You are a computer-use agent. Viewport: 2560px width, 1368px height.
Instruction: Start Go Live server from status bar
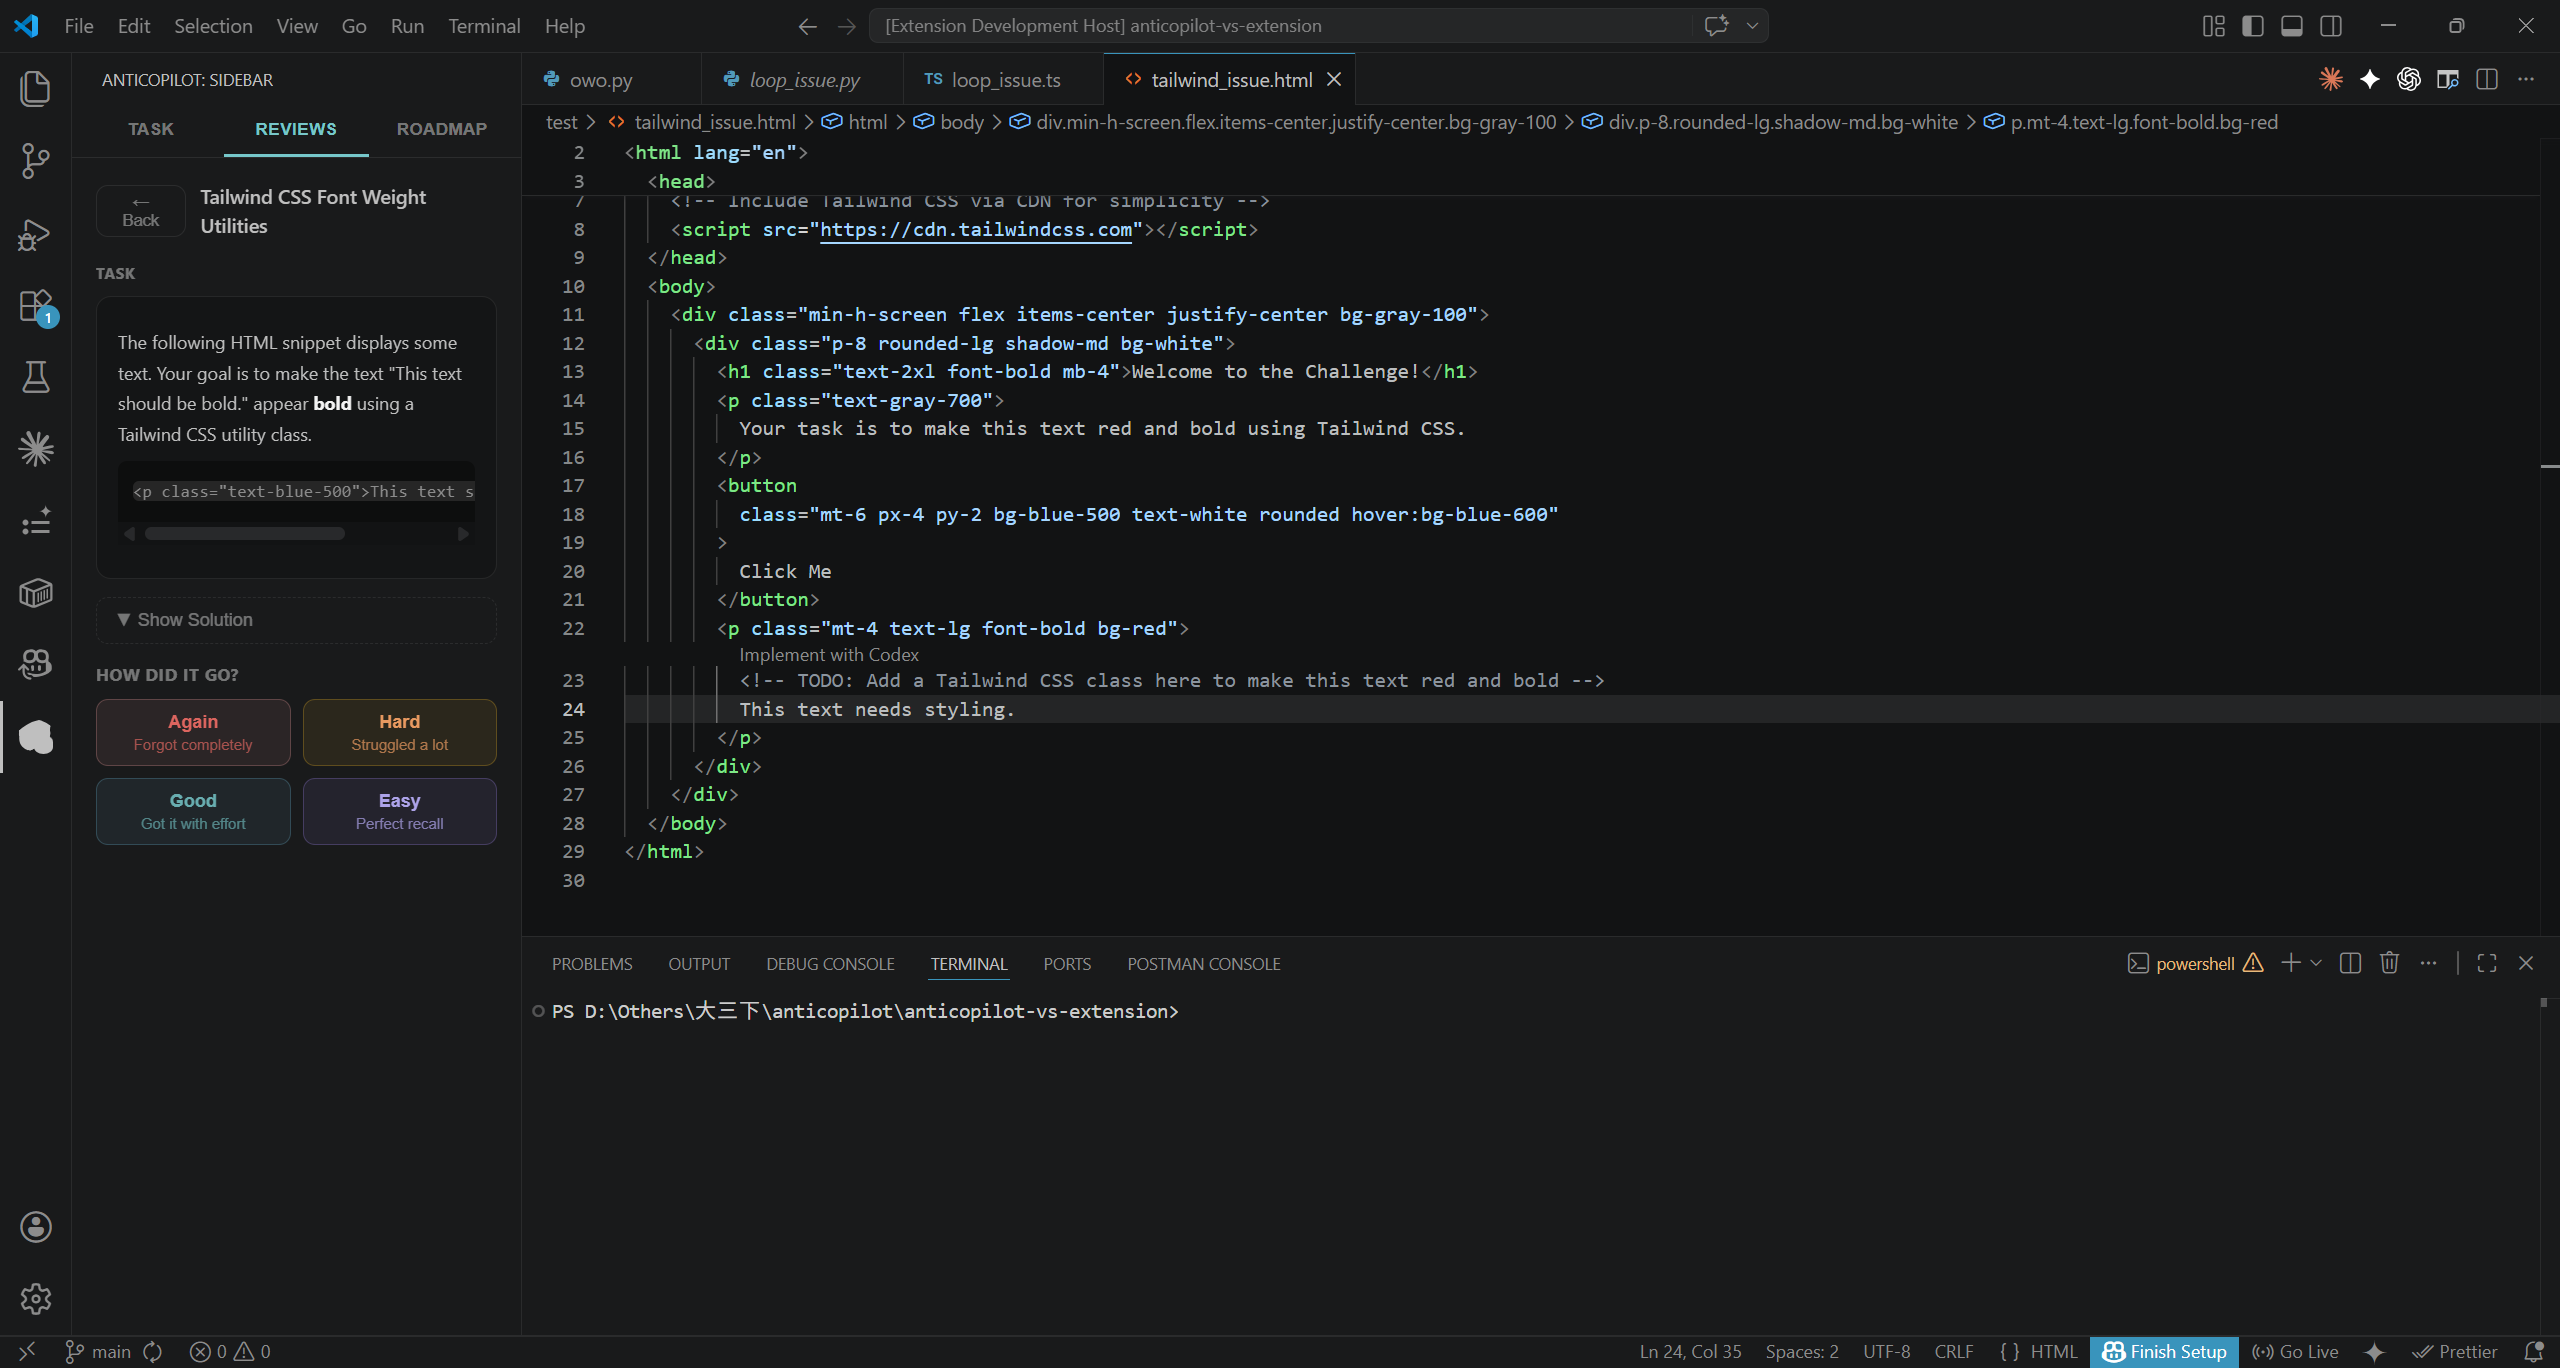click(2295, 1352)
